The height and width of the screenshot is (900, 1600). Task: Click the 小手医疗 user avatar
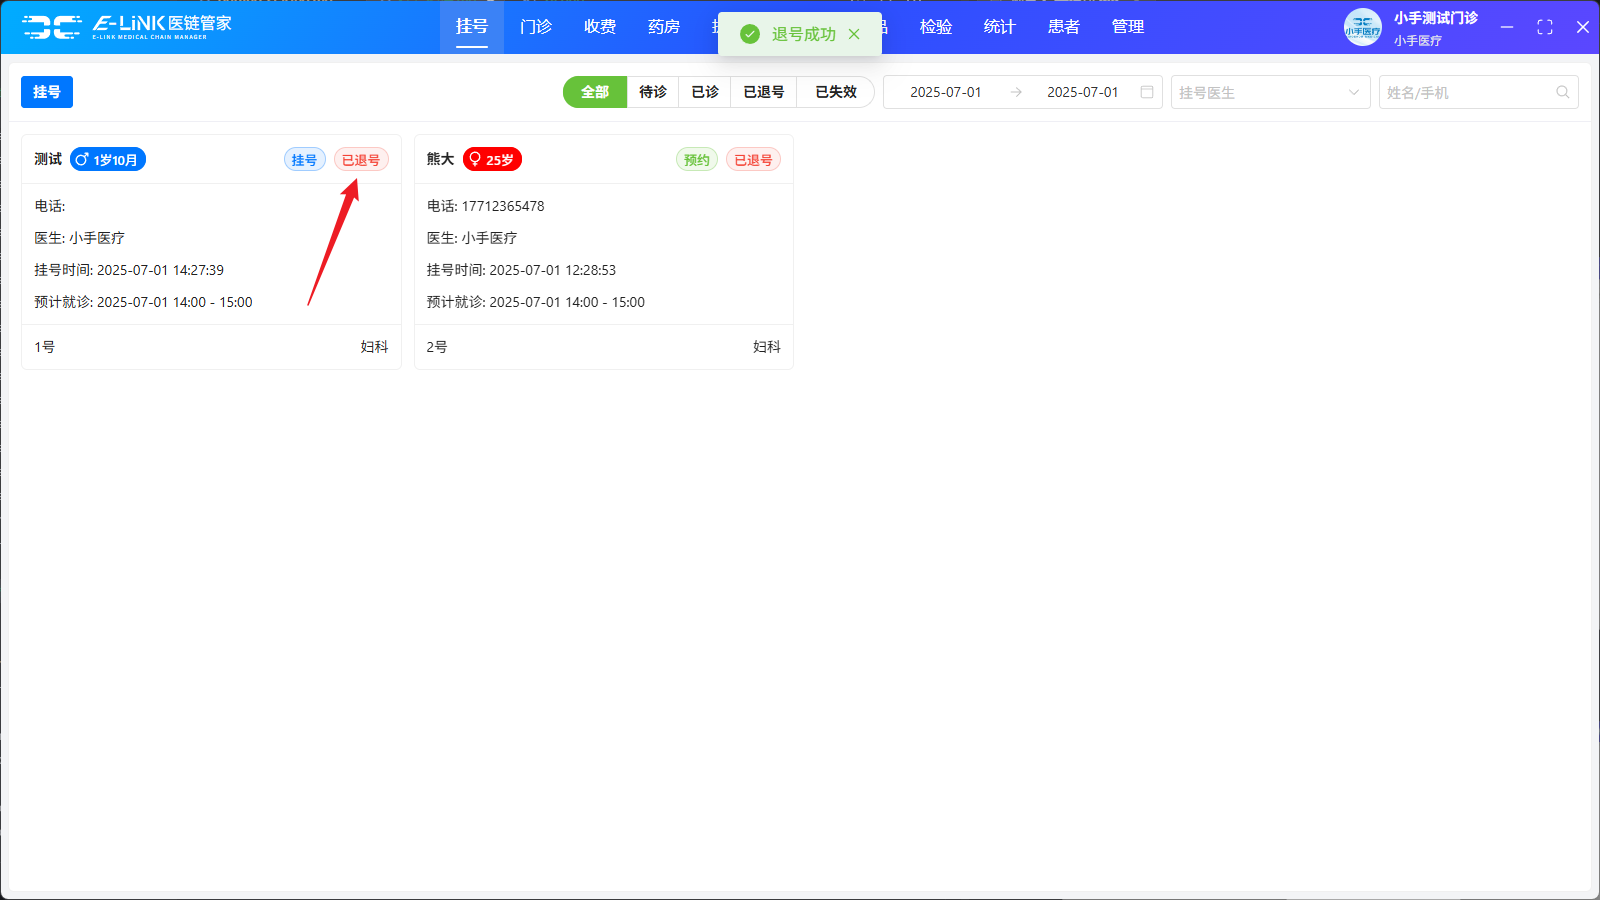coord(1362,27)
